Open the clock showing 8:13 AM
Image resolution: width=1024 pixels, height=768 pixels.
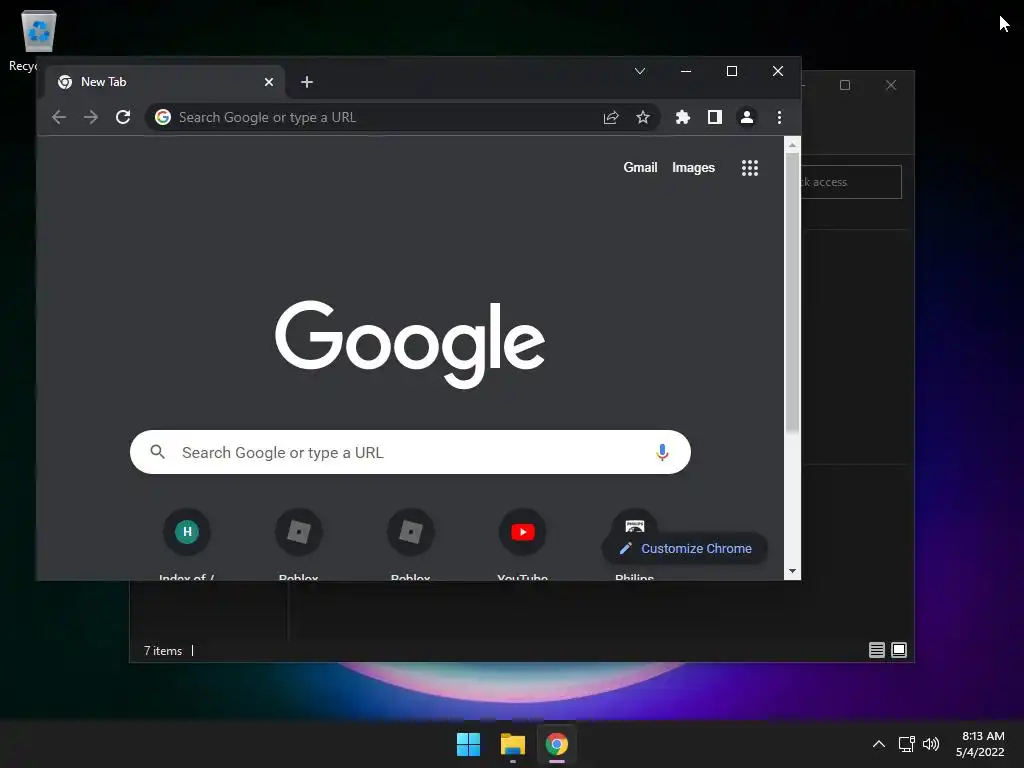coord(981,744)
